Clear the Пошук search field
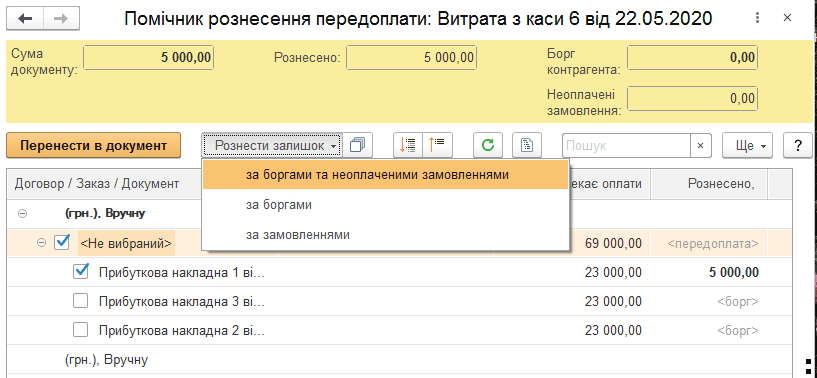Image resolution: width=817 pixels, height=378 pixels. pos(701,145)
